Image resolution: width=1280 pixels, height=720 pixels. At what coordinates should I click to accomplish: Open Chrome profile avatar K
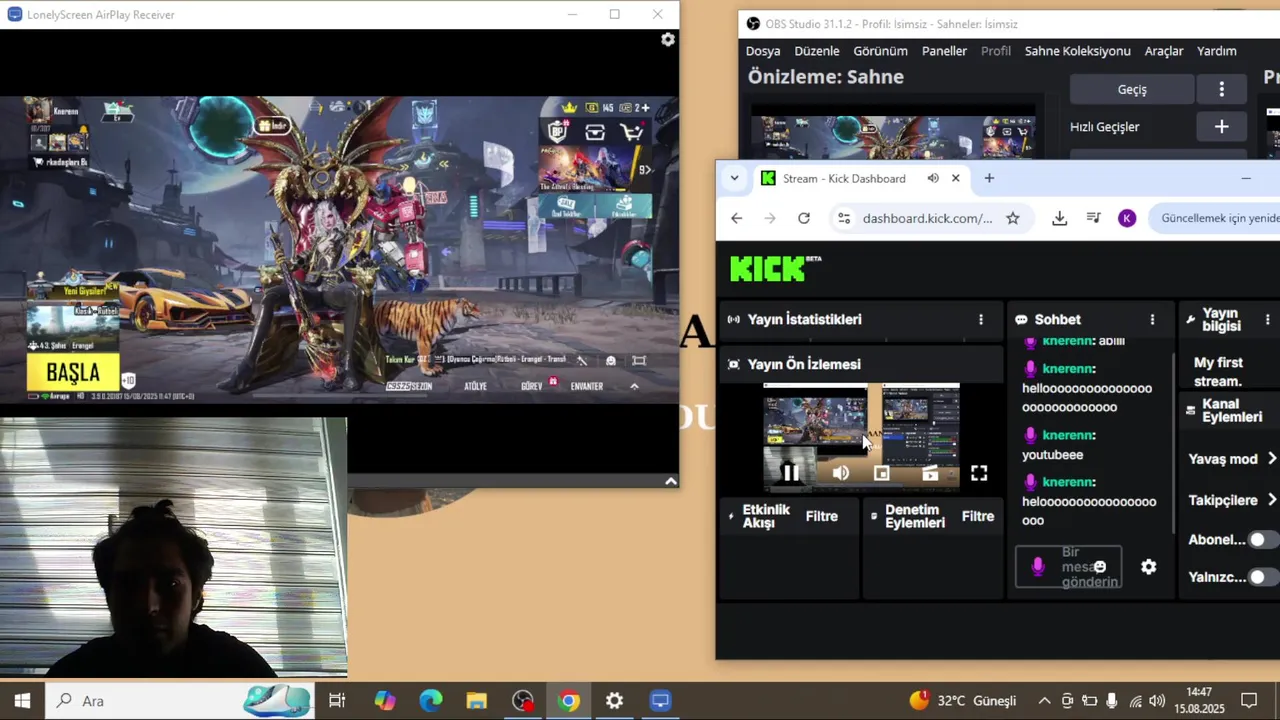[x=1127, y=218]
